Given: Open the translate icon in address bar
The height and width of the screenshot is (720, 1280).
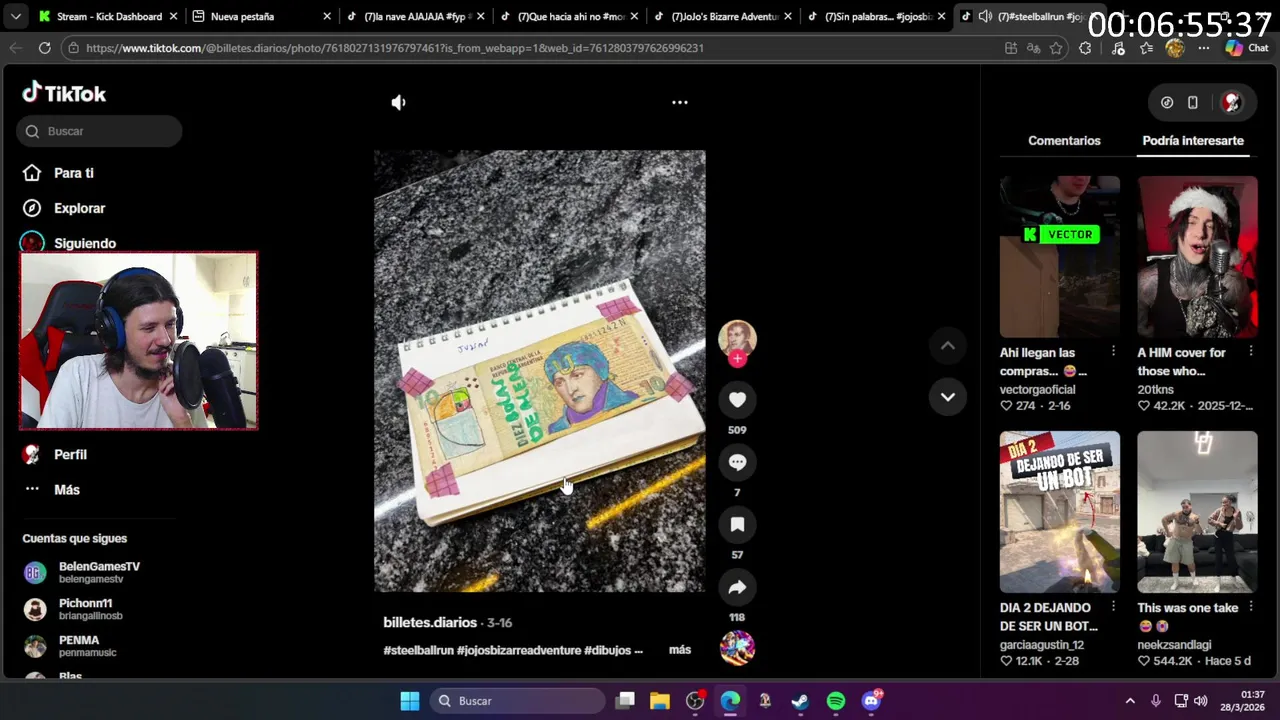Looking at the screenshot, I should pos(1033,48).
